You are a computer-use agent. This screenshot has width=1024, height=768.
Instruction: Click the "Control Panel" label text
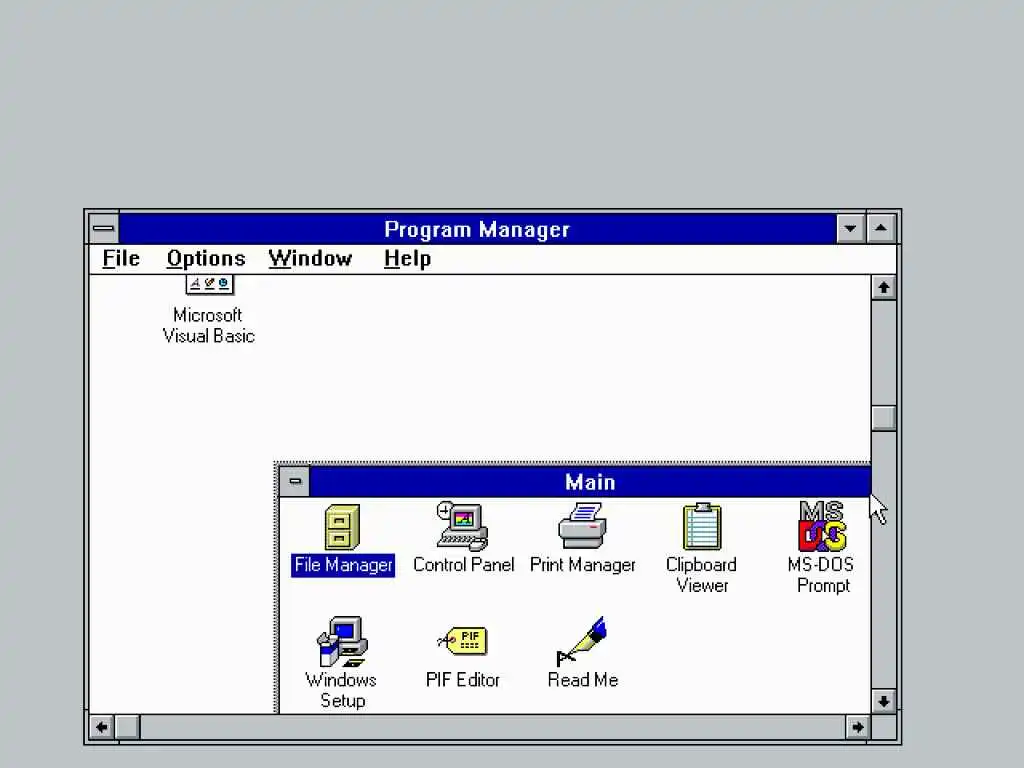point(464,565)
